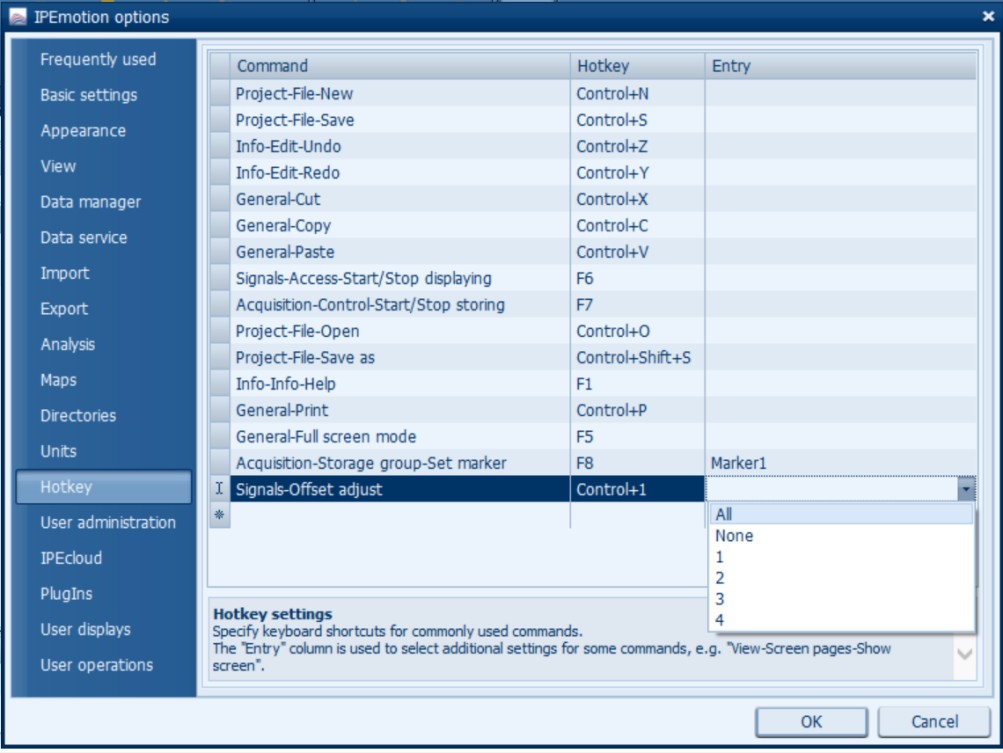Pick entry 4 in the dropdown list
The height and width of the screenshot is (753, 1003).
pyautogui.click(x=841, y=620)
